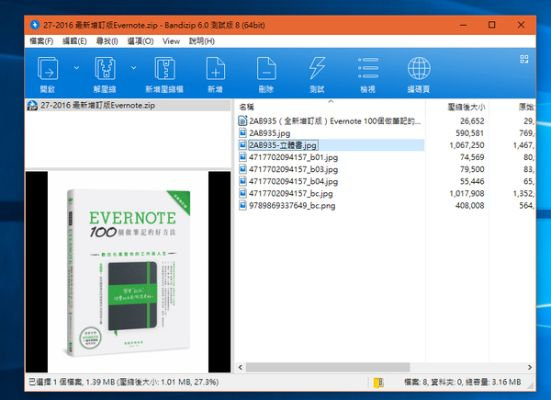The height and width of the screenshot is (400, 551).
Task: Click compressed size value 408,008
Action: coord(469,205)
